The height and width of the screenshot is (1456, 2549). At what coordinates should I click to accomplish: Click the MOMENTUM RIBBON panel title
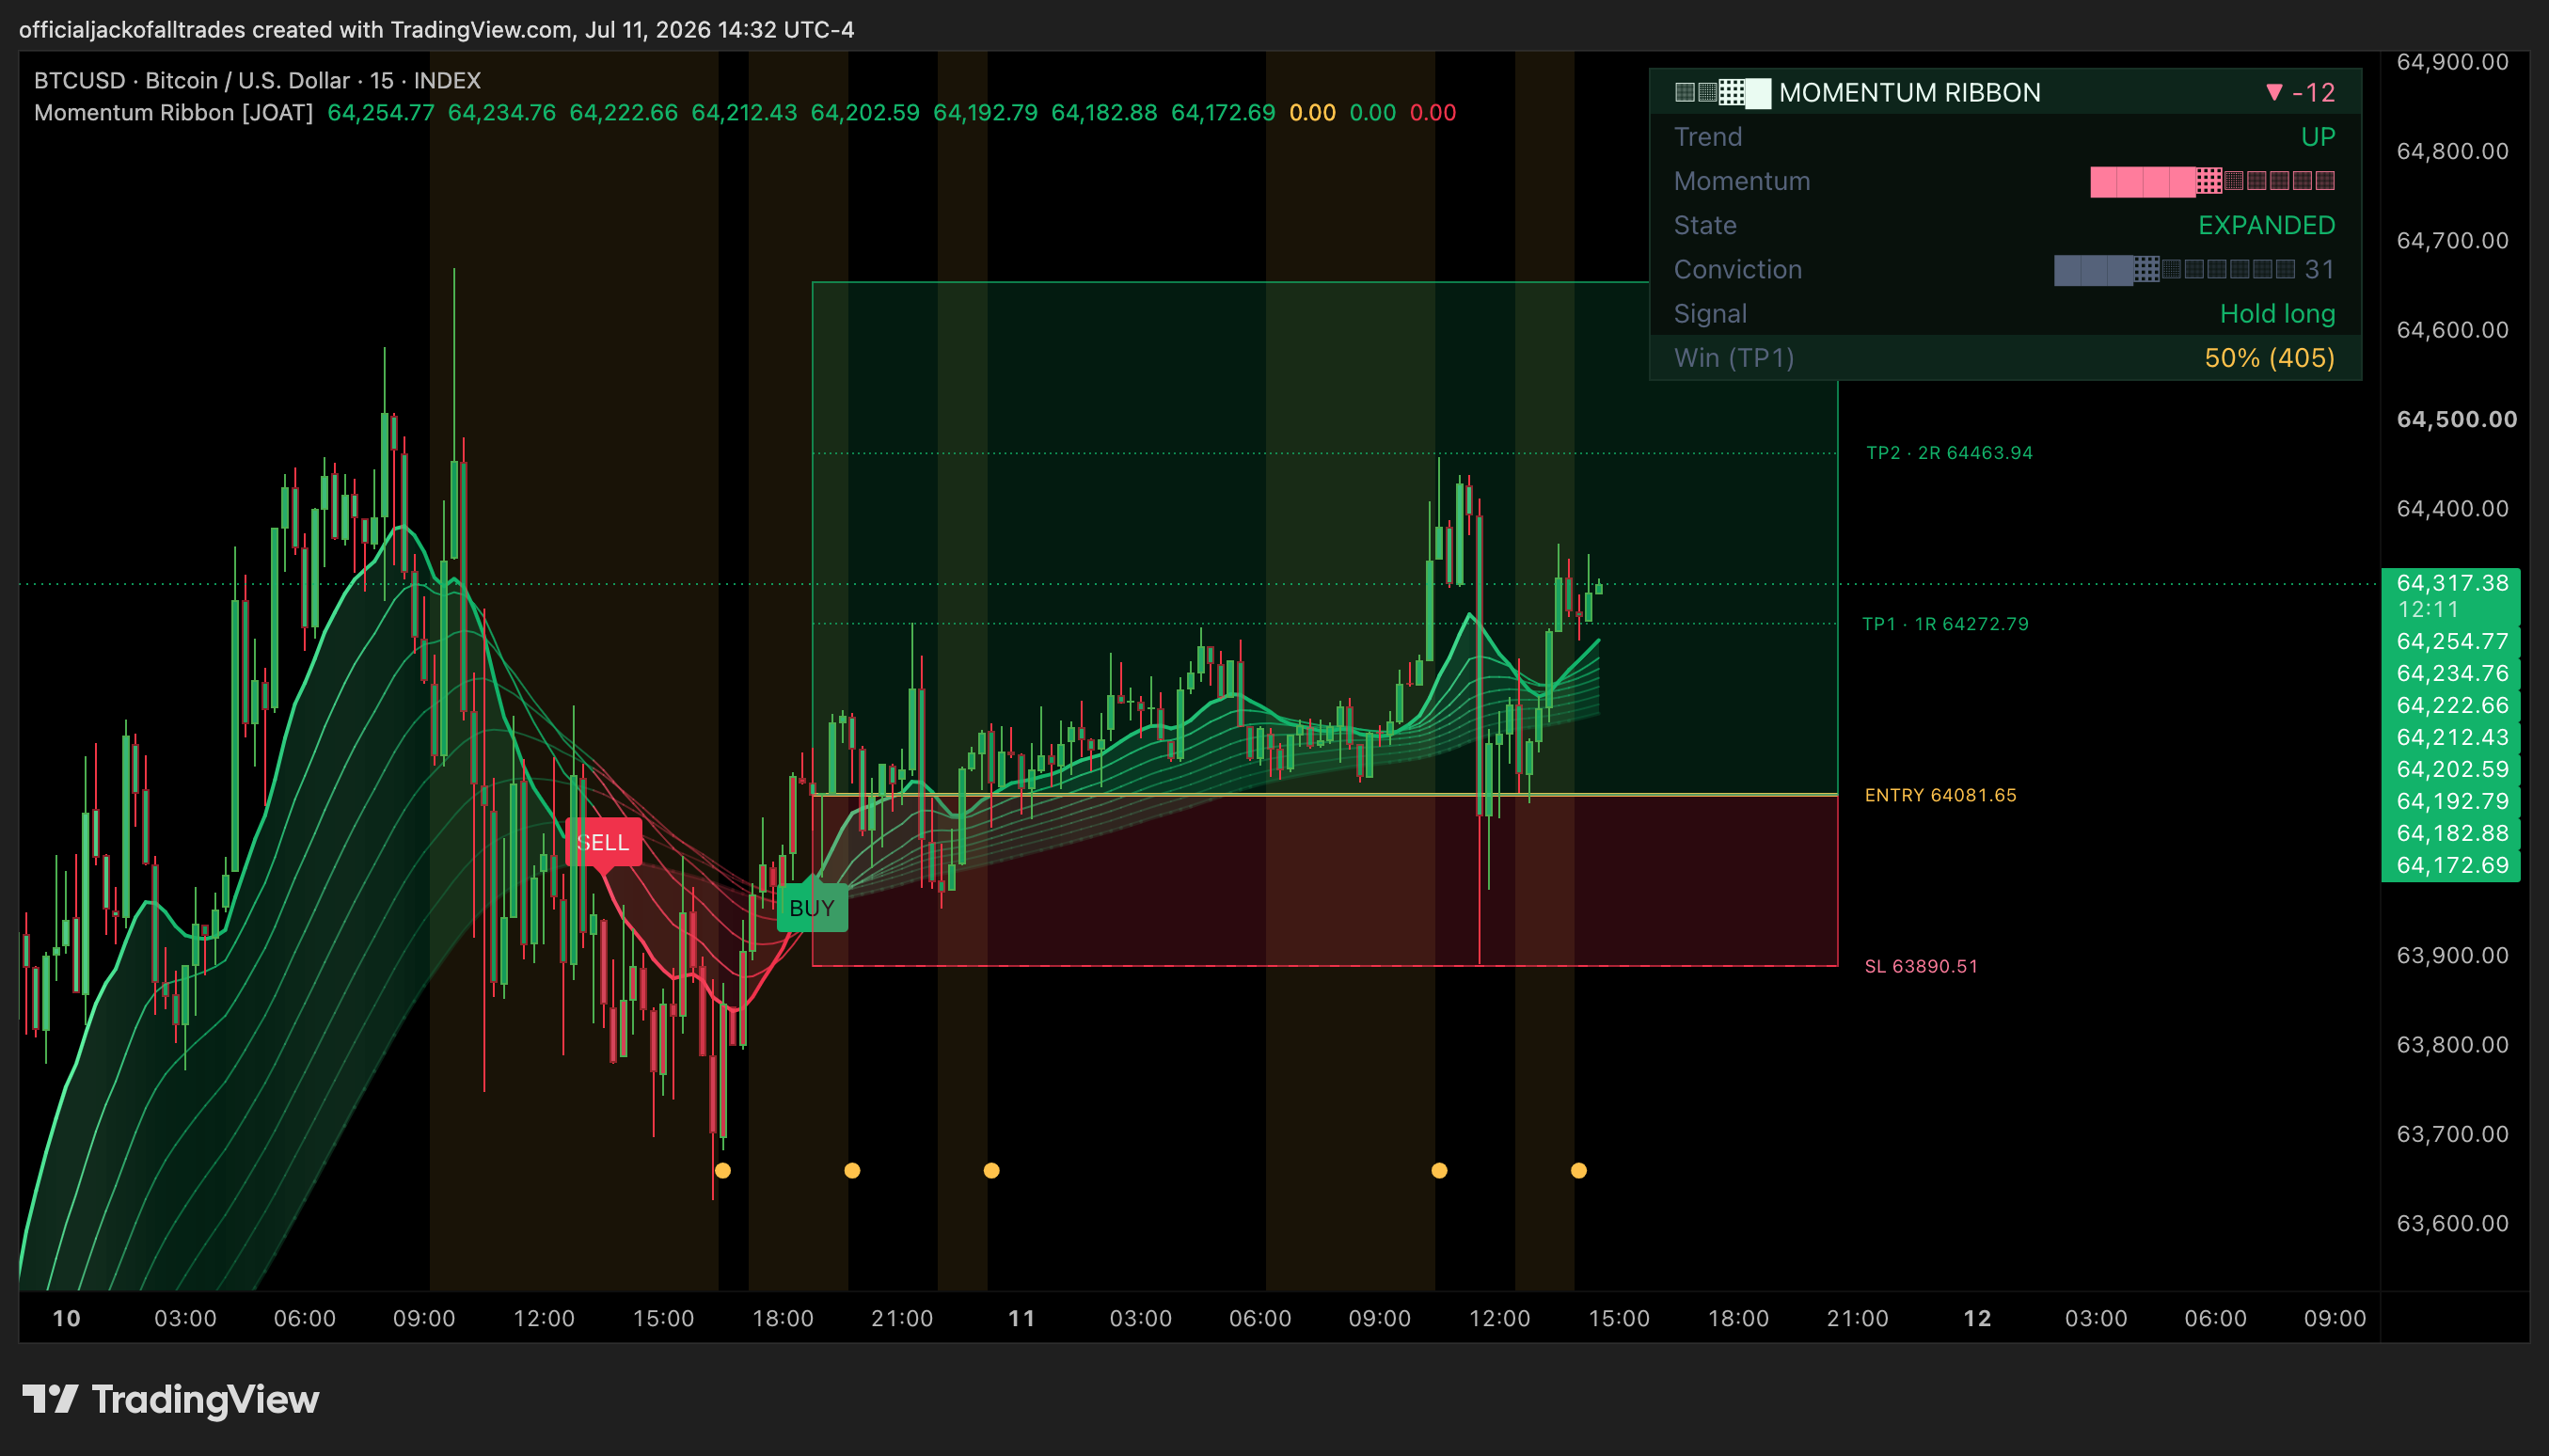click(x=1909, y=93)
